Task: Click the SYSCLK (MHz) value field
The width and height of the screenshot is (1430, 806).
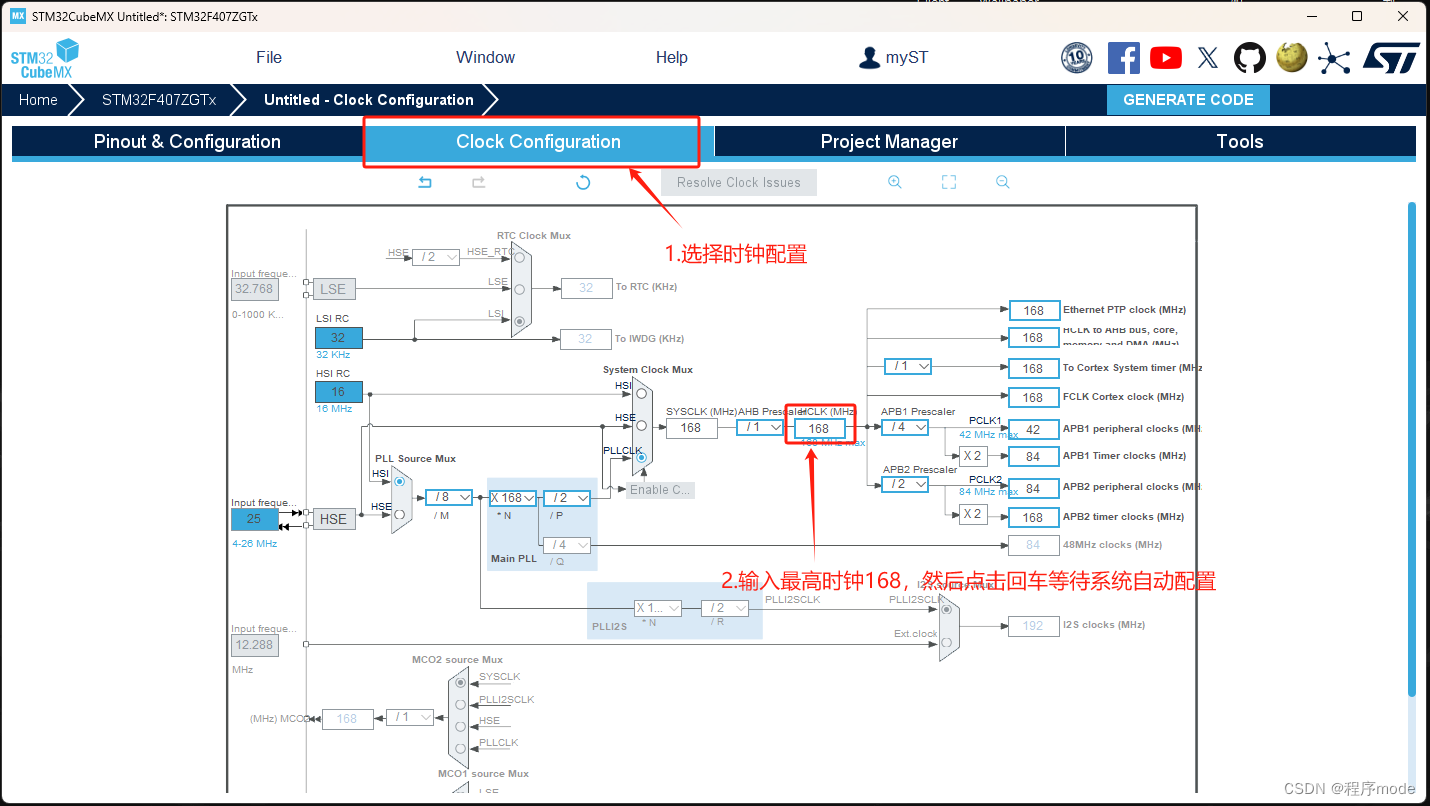Action: [691, 428]
